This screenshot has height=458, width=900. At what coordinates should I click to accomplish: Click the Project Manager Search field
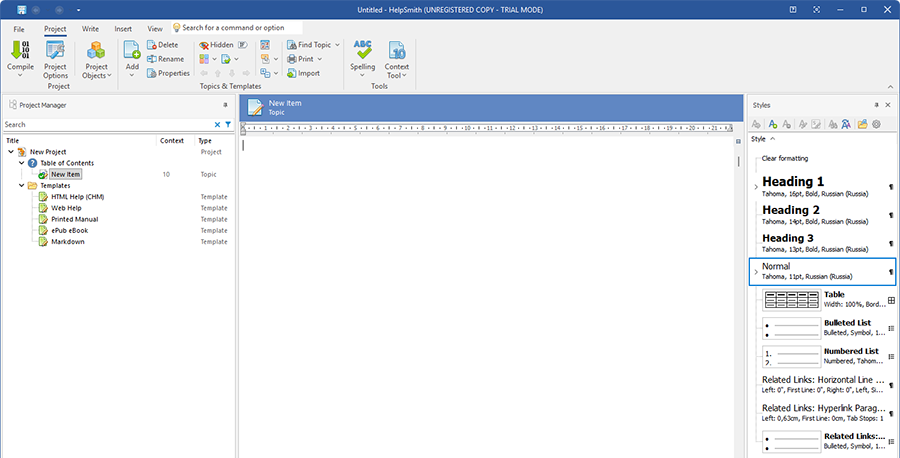click(108, 125)
